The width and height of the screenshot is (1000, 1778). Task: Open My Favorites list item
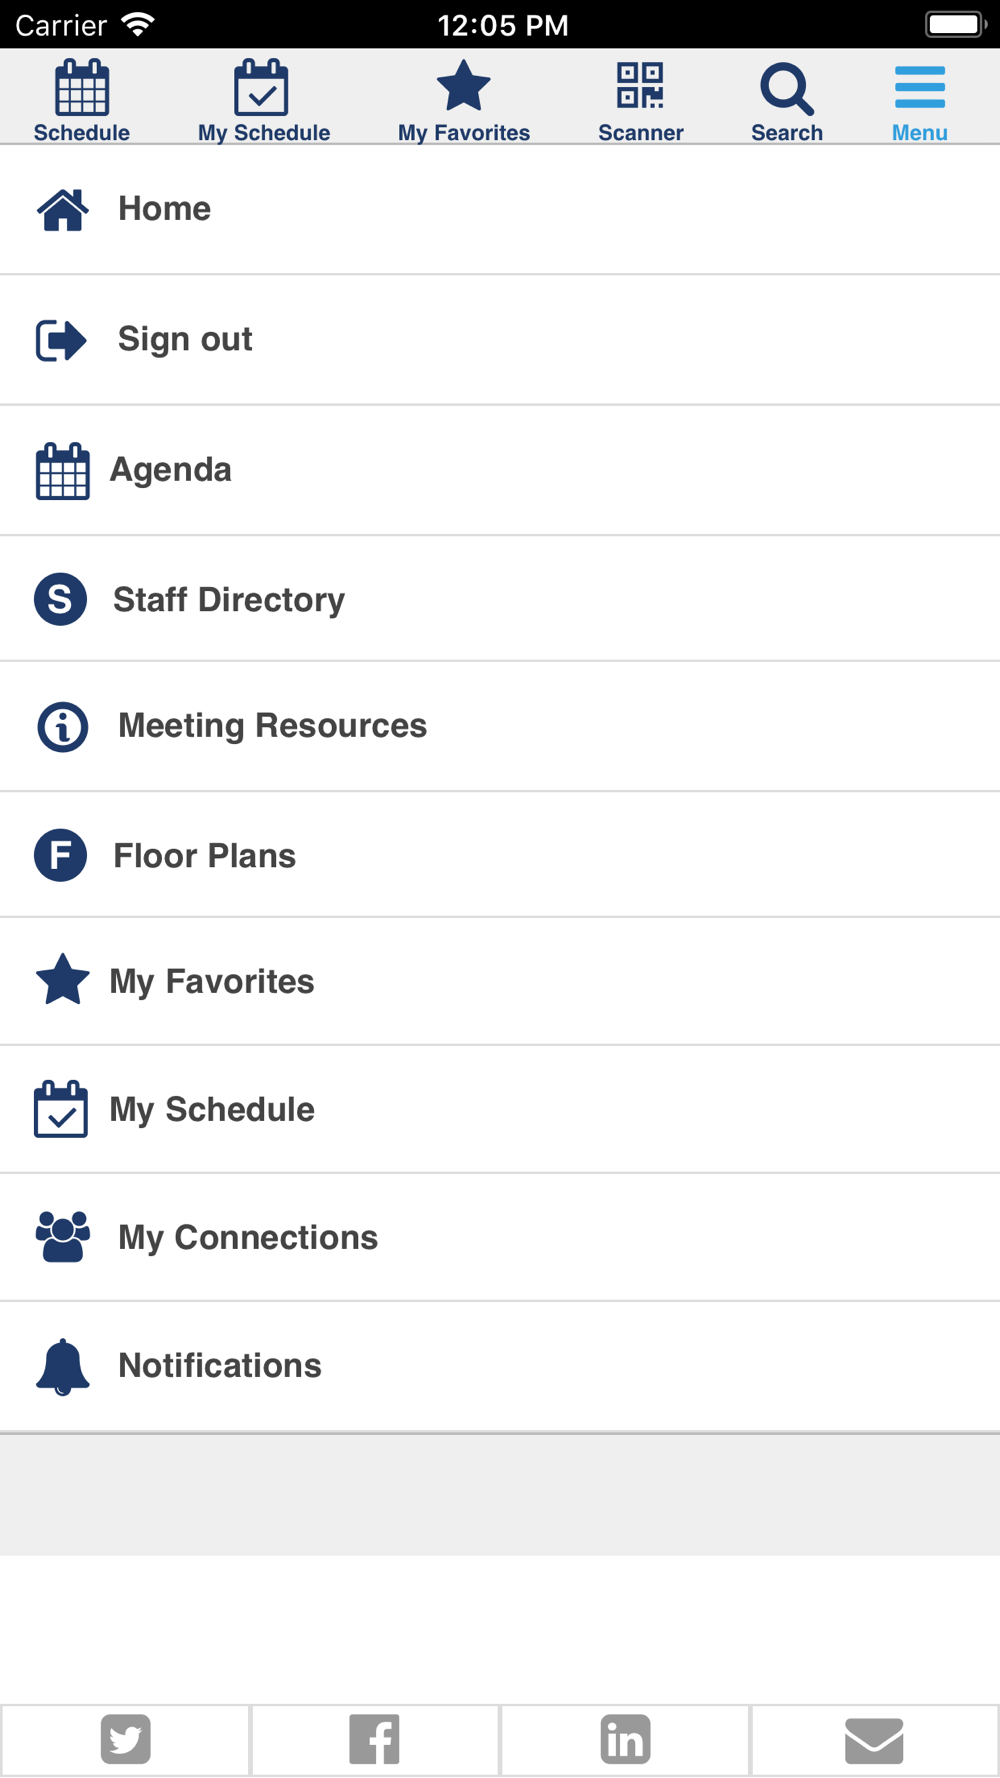point(211,982)
